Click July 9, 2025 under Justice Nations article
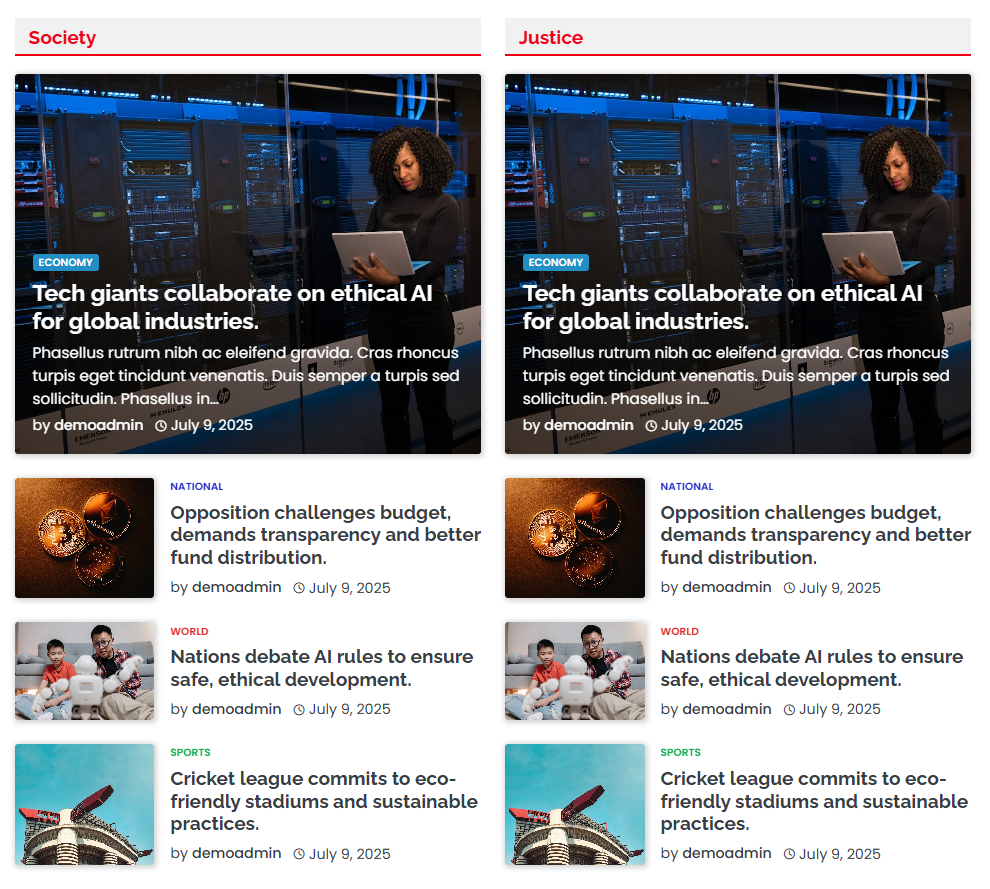The image size is (990, 889). (x=840, y=709)
